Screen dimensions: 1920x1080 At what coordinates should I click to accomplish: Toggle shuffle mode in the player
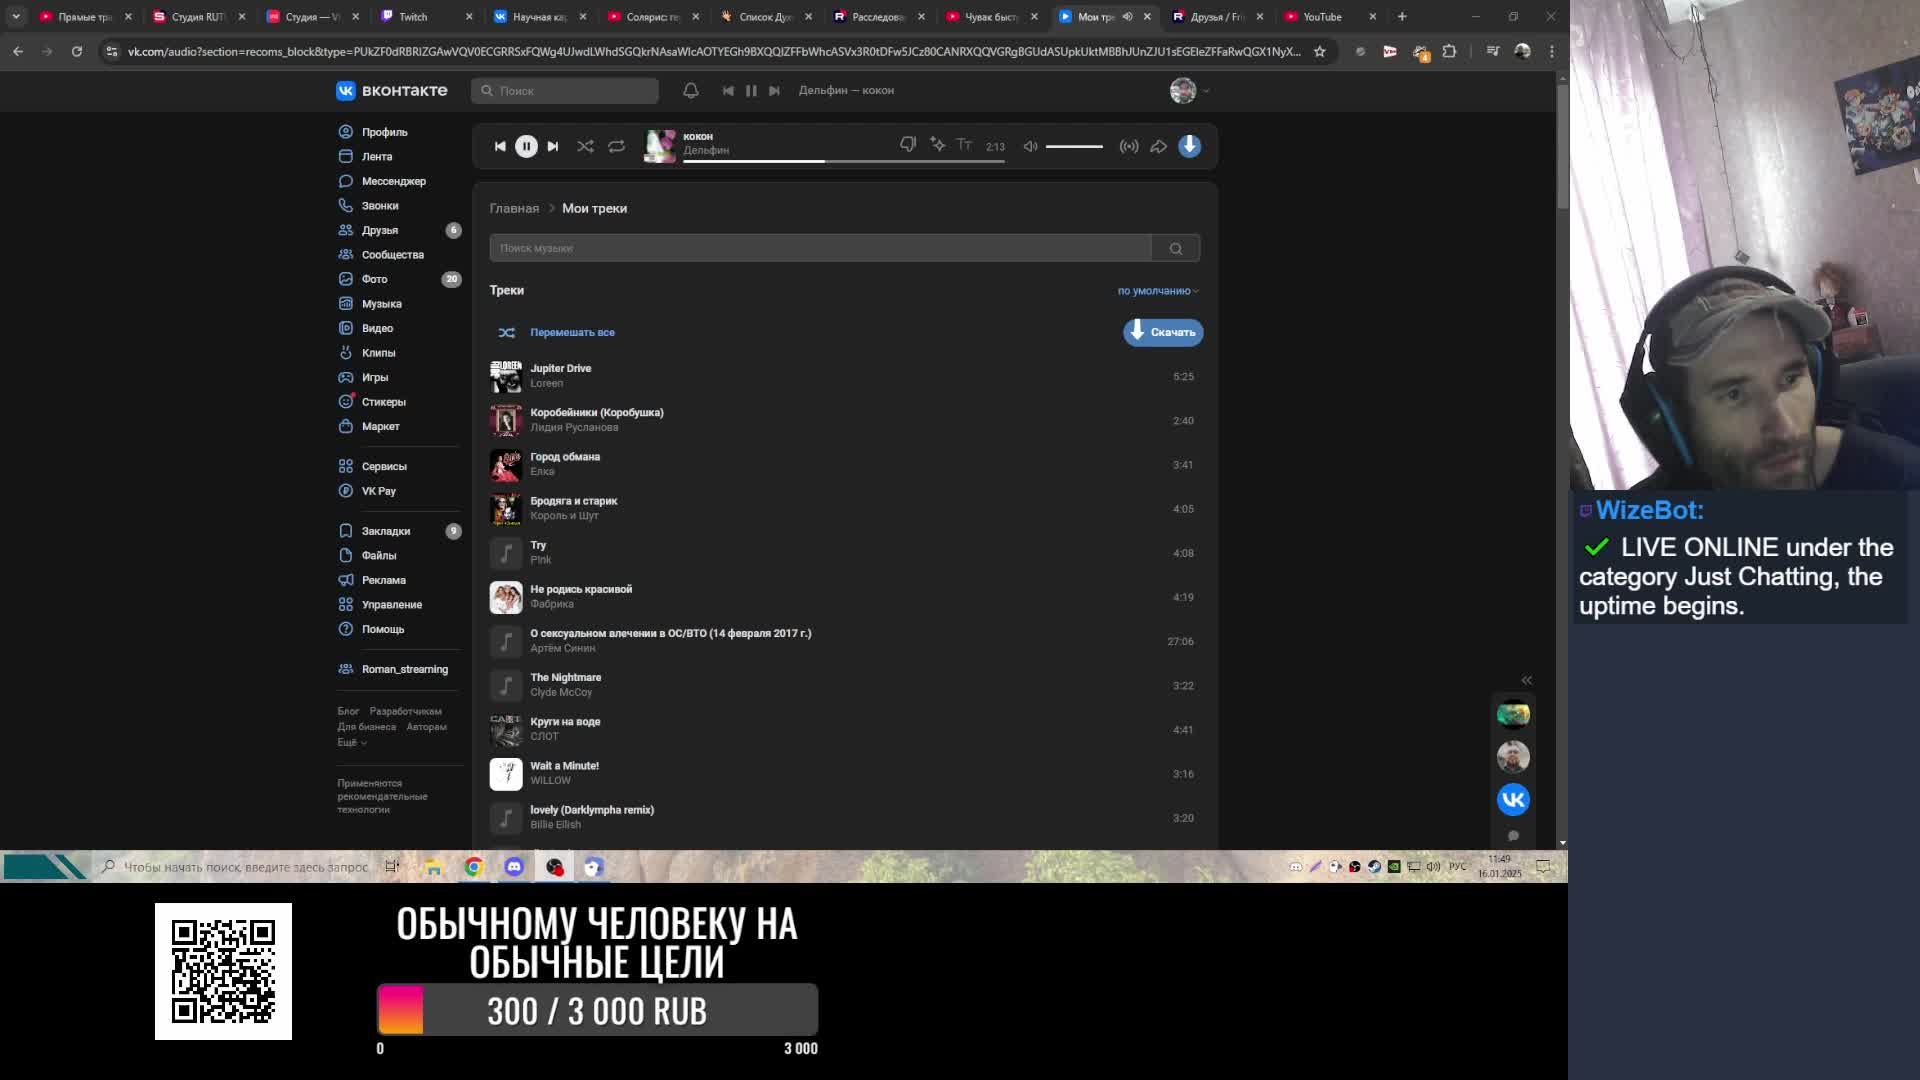(585, 146)
